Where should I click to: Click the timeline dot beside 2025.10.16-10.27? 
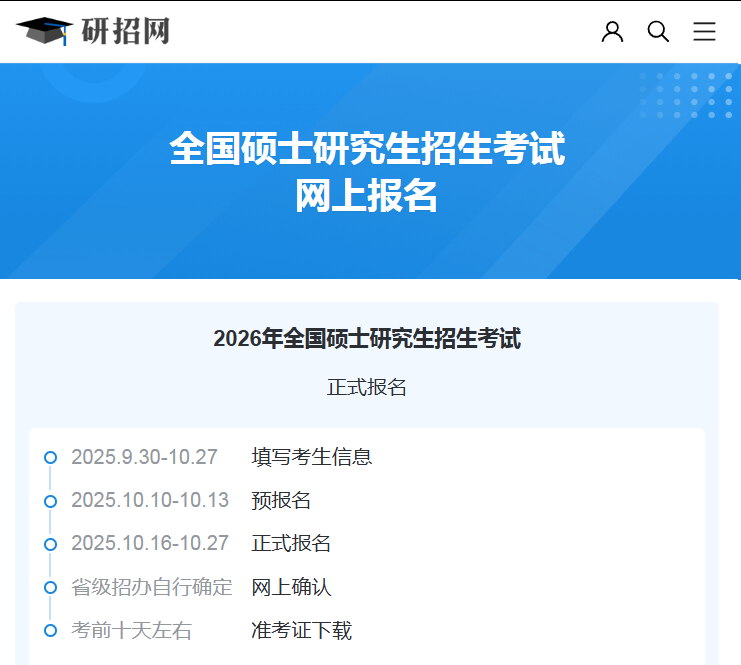pyautogui.click(x=50, y=544)
